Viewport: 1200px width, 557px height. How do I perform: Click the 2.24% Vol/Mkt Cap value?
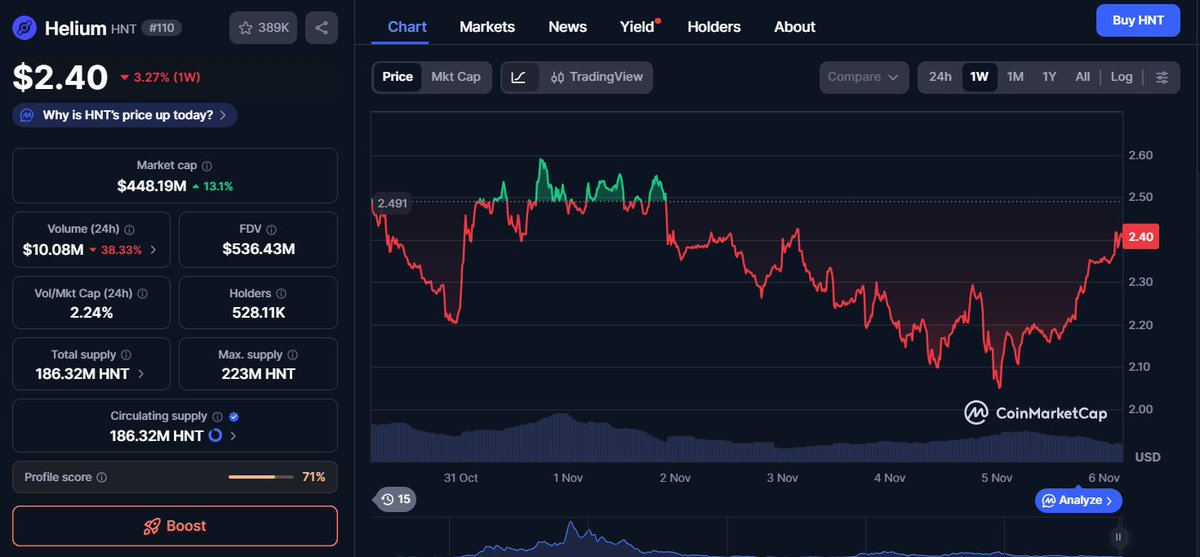tap(91, 313)
